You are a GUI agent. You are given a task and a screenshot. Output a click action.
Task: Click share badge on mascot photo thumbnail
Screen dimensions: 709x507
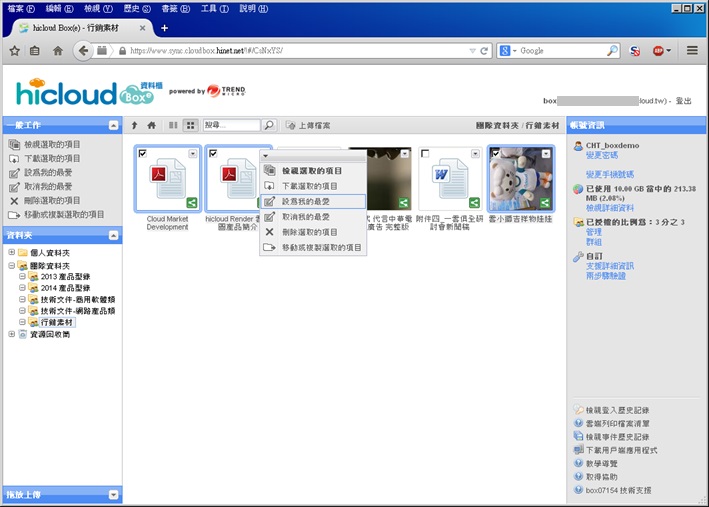pyautogui.click(x=545, y=203)
